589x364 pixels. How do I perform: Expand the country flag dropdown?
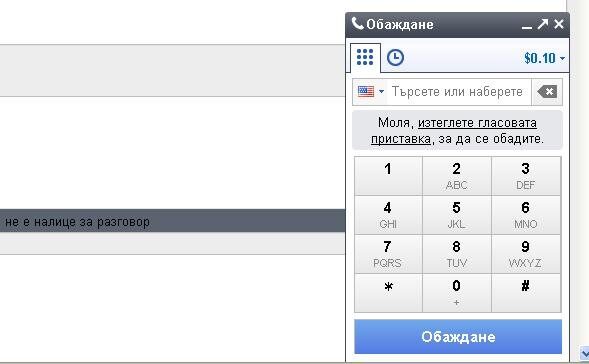coord(371,92)
